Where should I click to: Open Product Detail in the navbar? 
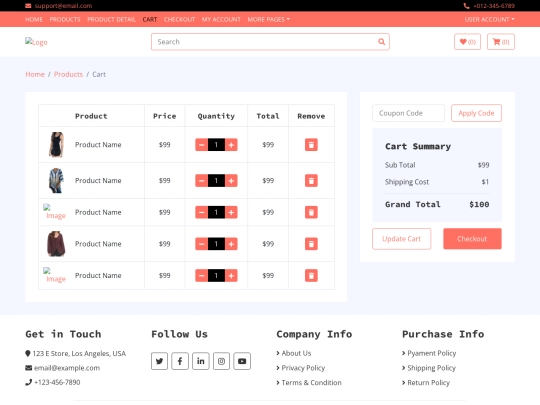(111, 20)
